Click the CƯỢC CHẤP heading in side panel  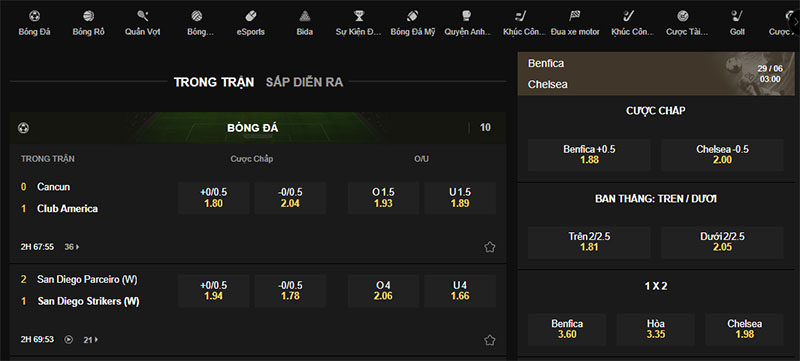click(x=656, y=111)
